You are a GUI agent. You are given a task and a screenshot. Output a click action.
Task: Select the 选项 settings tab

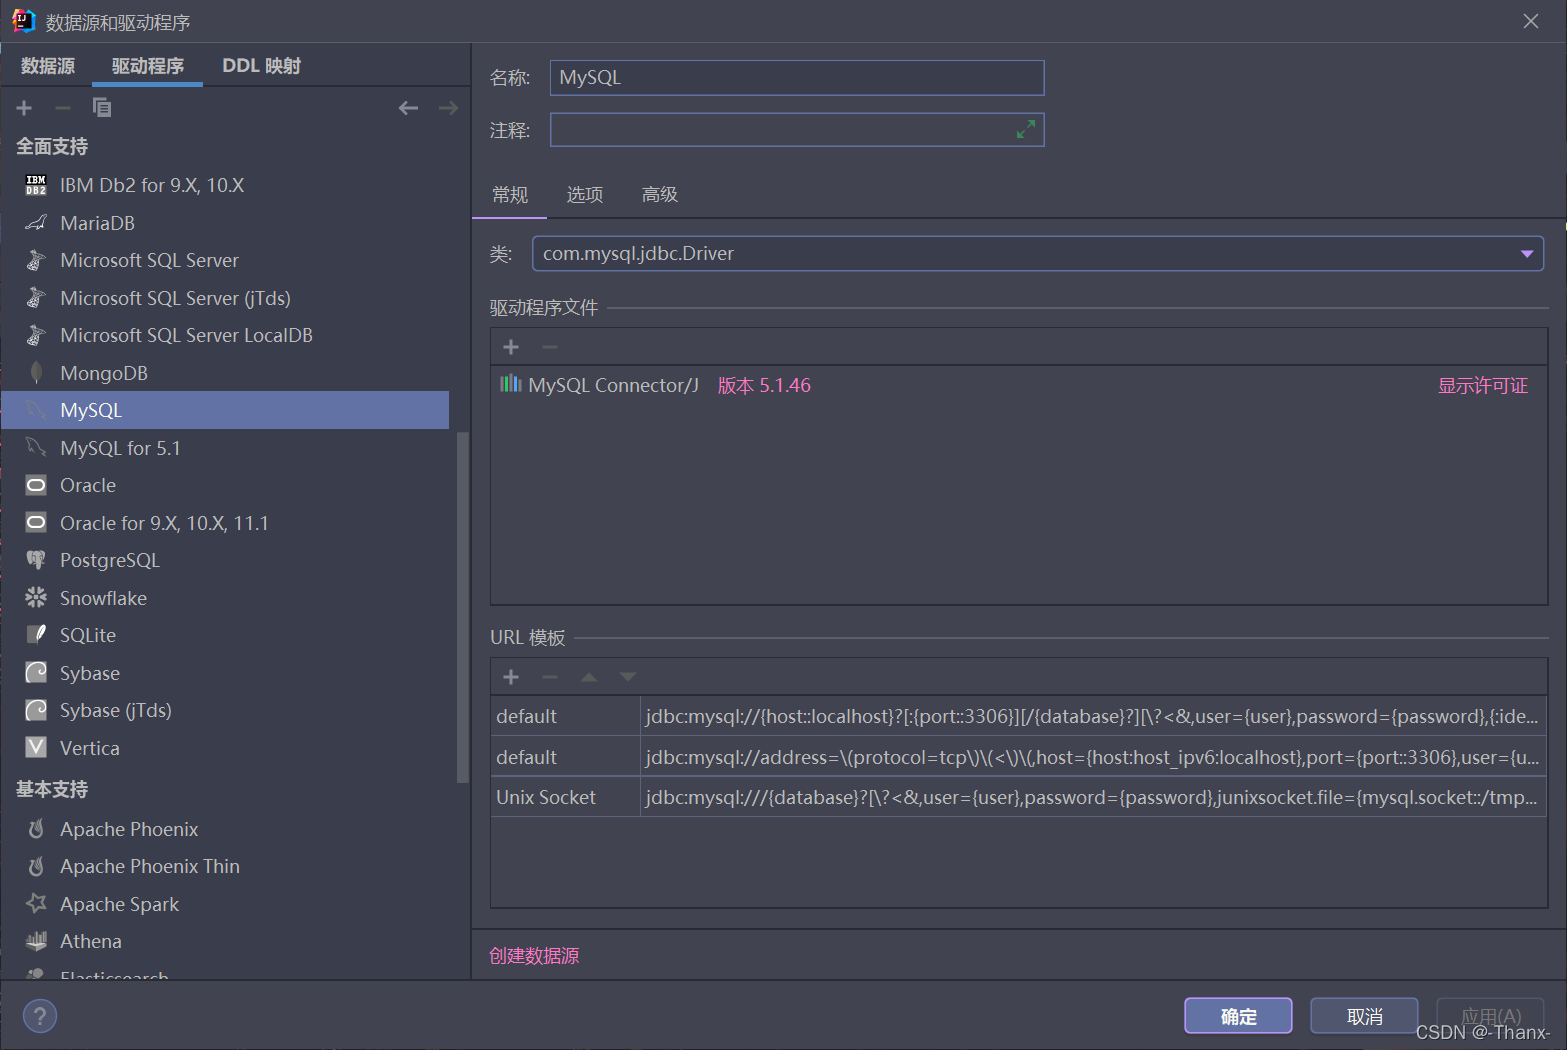[x=585, y=195]
